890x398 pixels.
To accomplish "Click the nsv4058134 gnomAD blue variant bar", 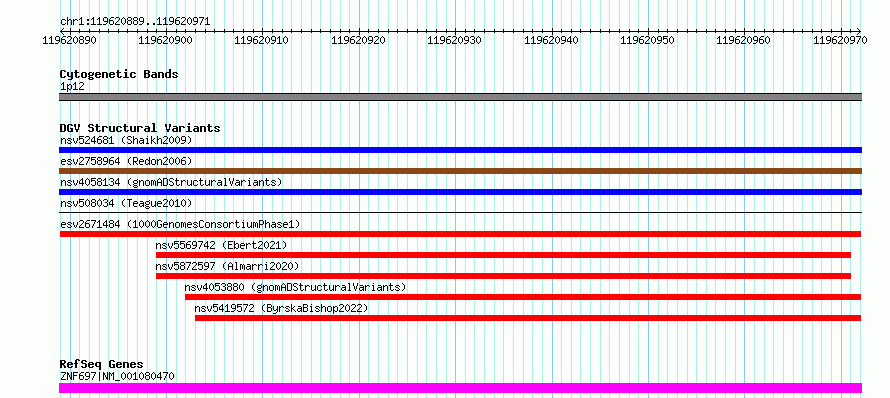I will pos(460,192).
